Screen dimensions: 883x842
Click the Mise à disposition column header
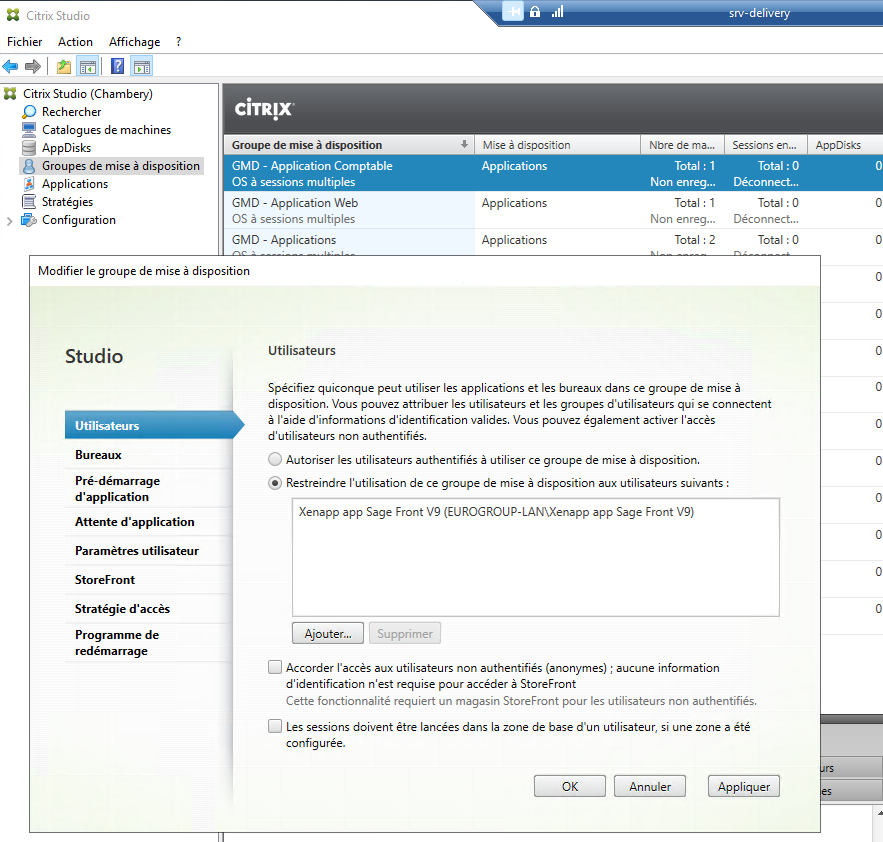[x=558, y=145]
